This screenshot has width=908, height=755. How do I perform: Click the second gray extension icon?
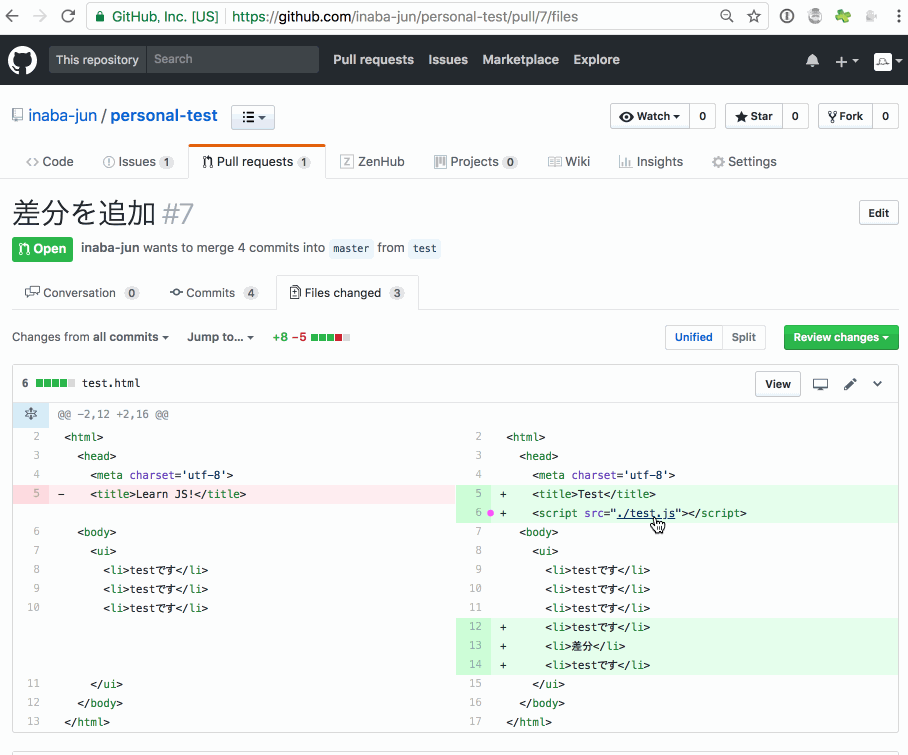click(815, 16)
